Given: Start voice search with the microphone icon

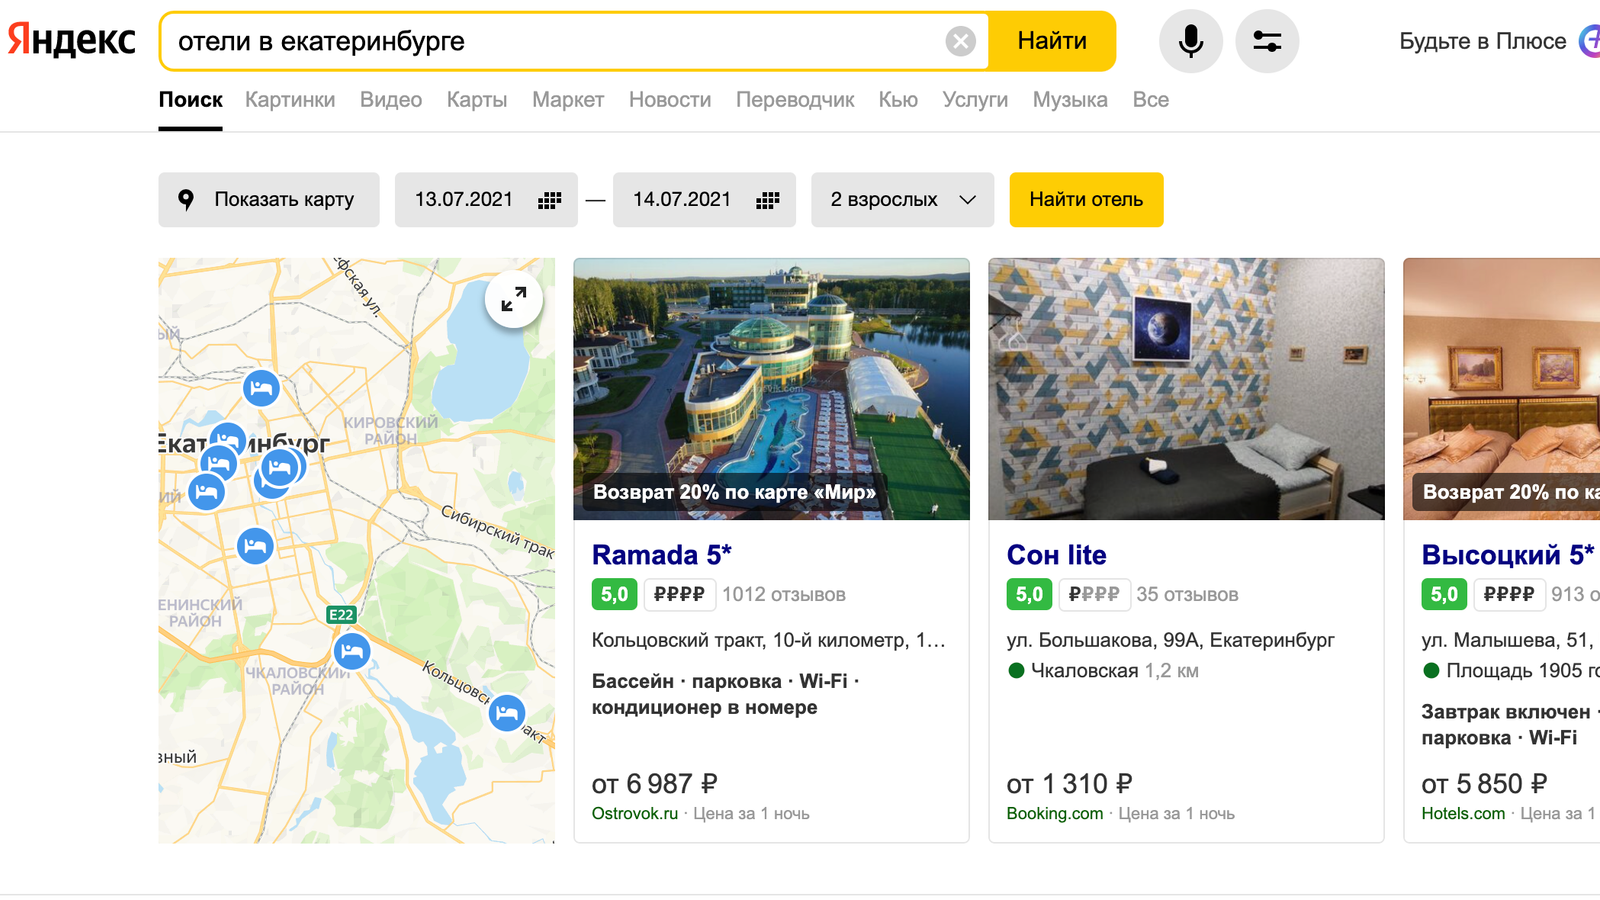Looking at the screenshot, I should pos(1190,41).
